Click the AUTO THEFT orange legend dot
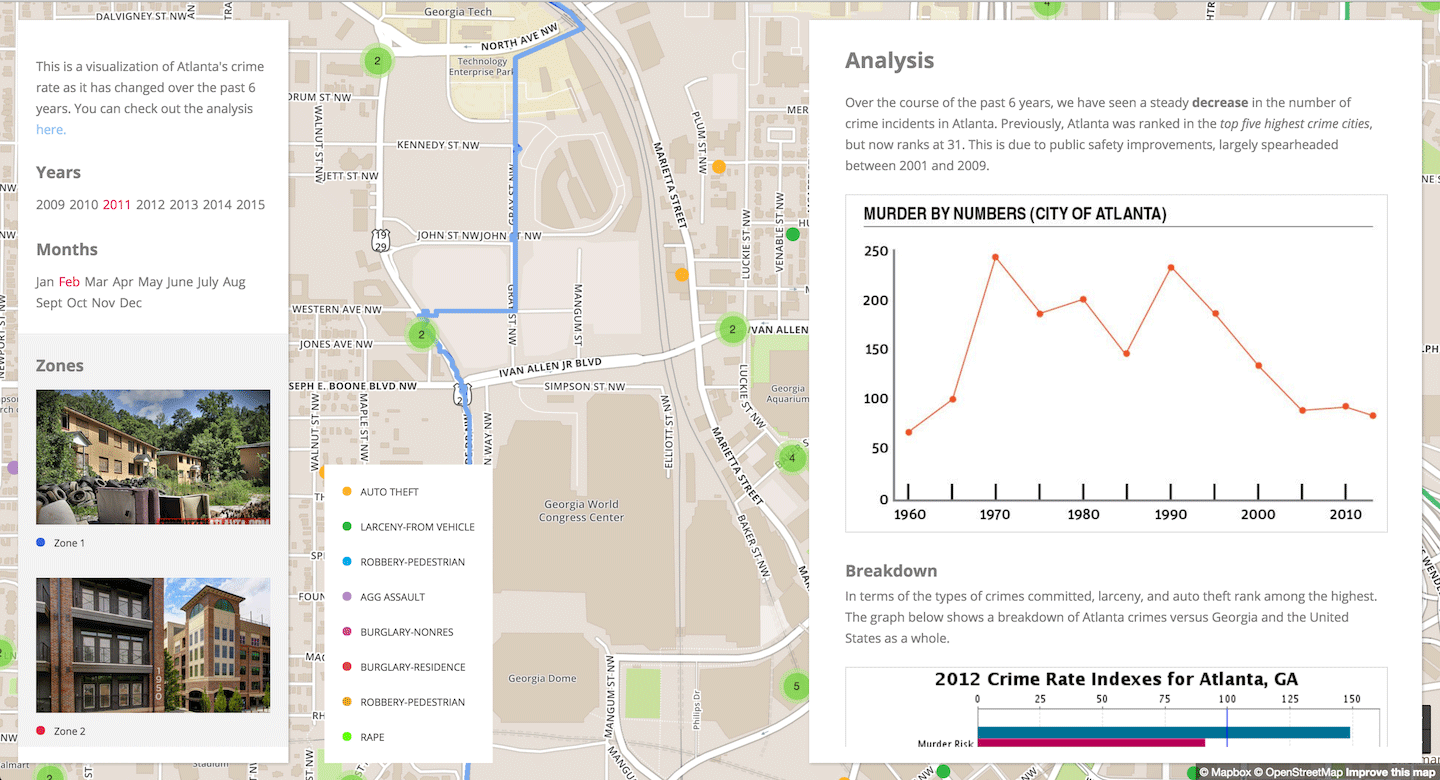 coord(347,492)
